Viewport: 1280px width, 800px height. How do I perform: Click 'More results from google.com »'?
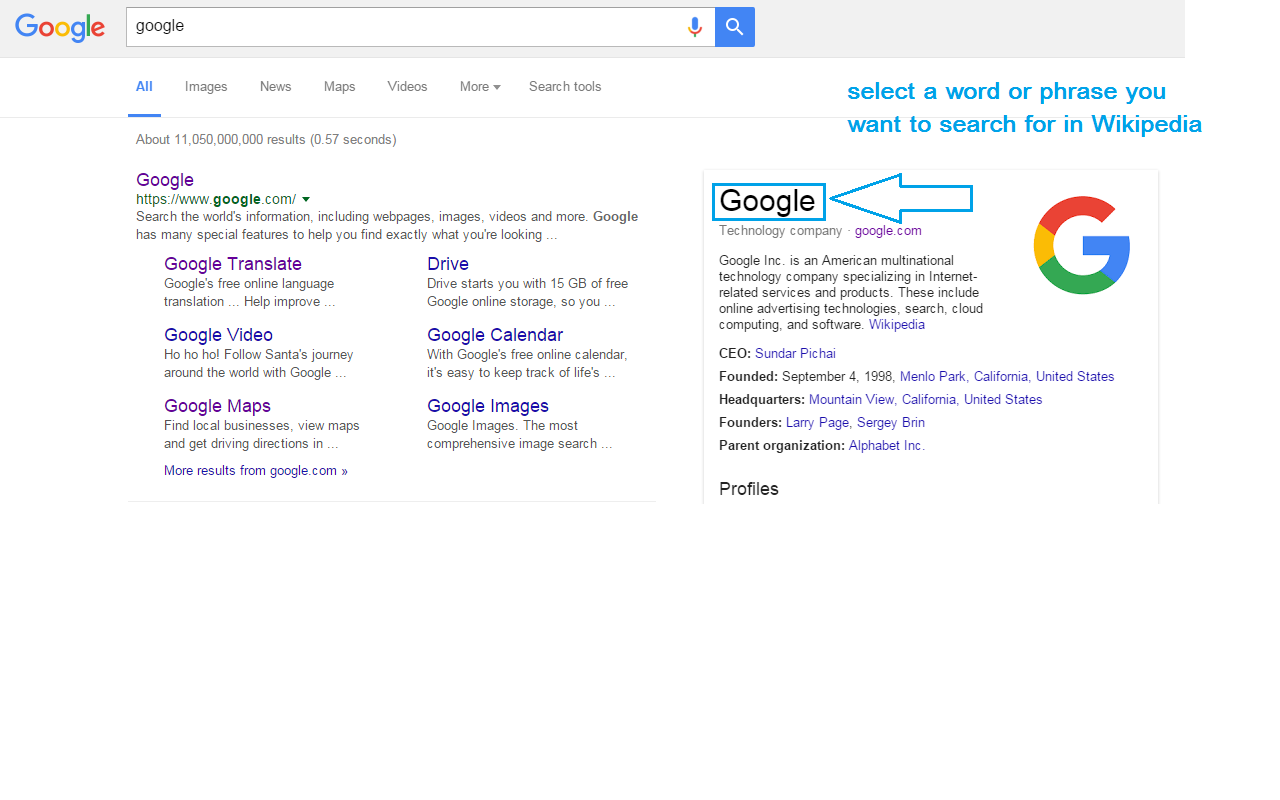256,471
